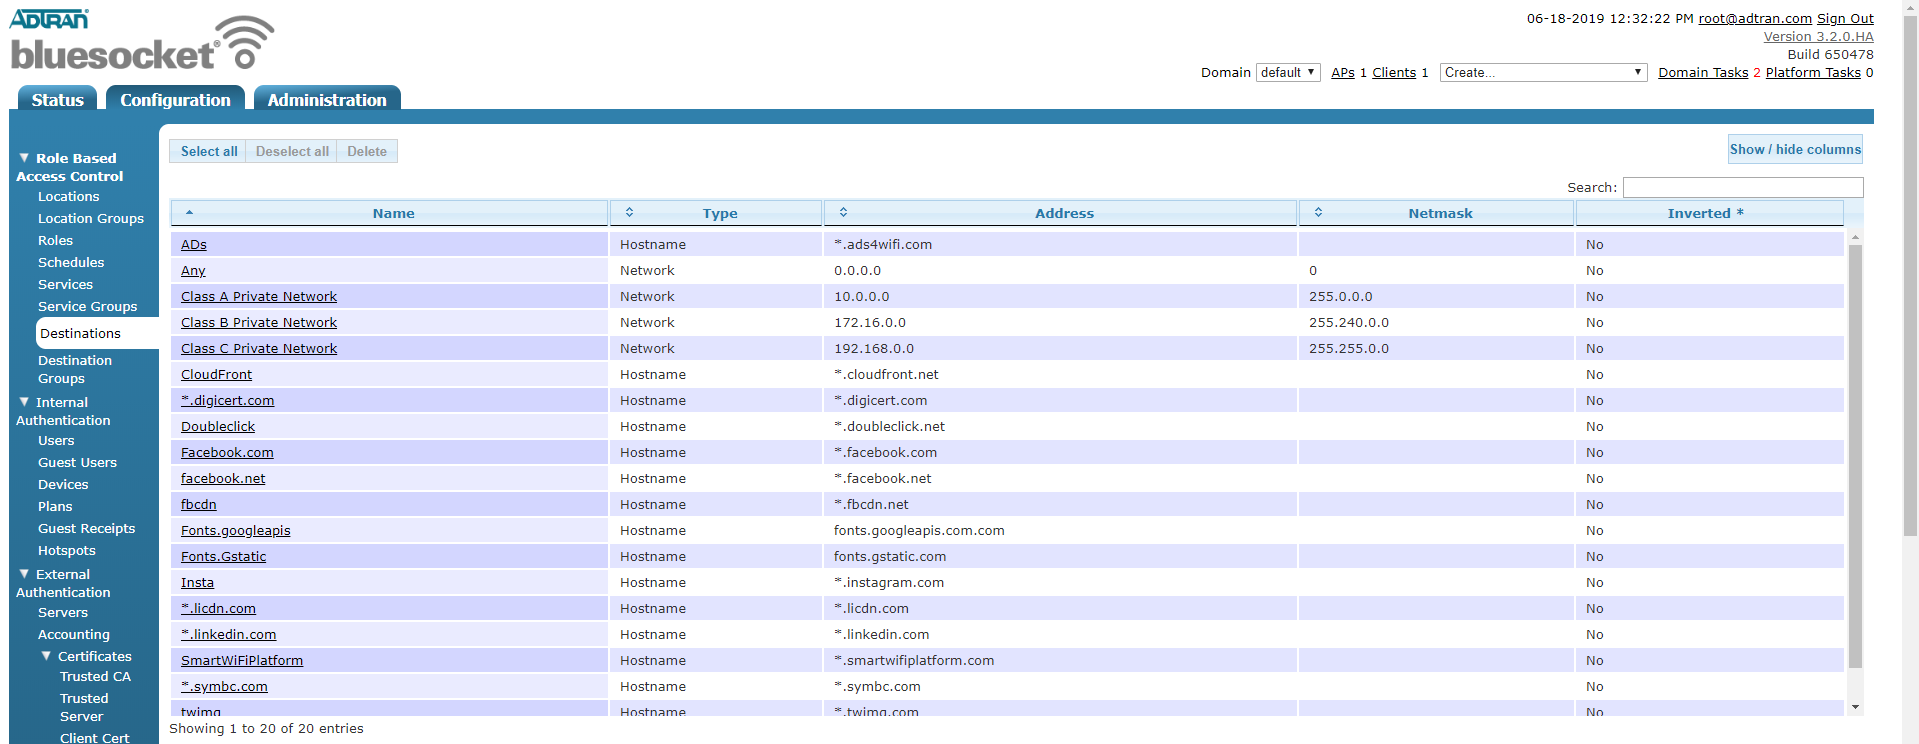
Task: Open Platform Tasks link
Action: tap(1813, 72)
